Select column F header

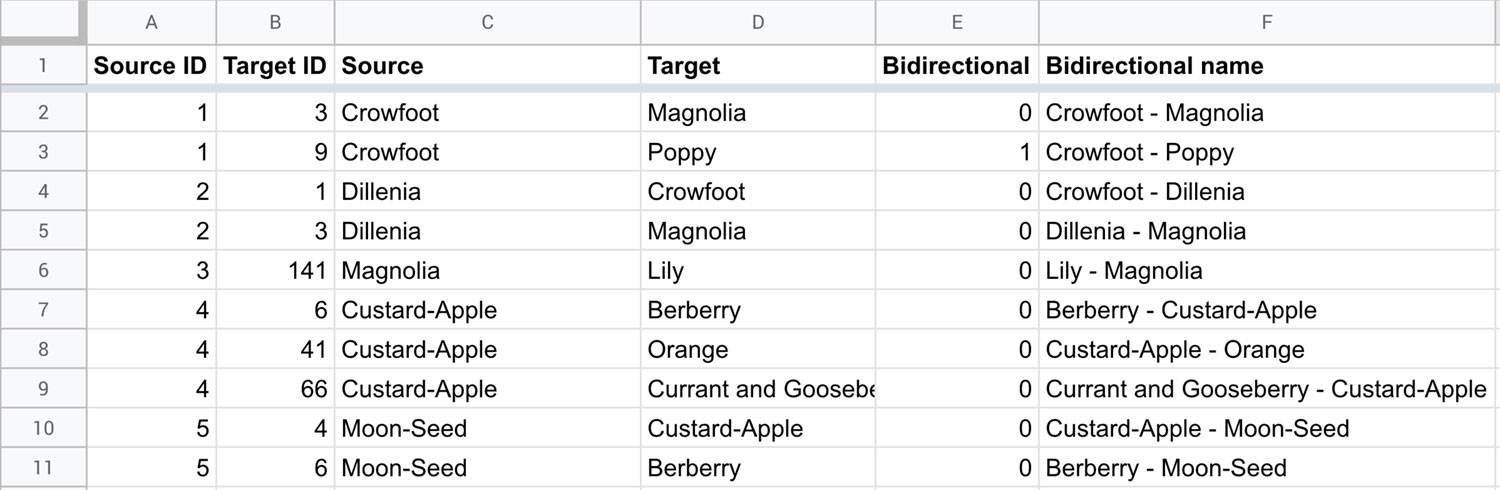point(1269,22)
